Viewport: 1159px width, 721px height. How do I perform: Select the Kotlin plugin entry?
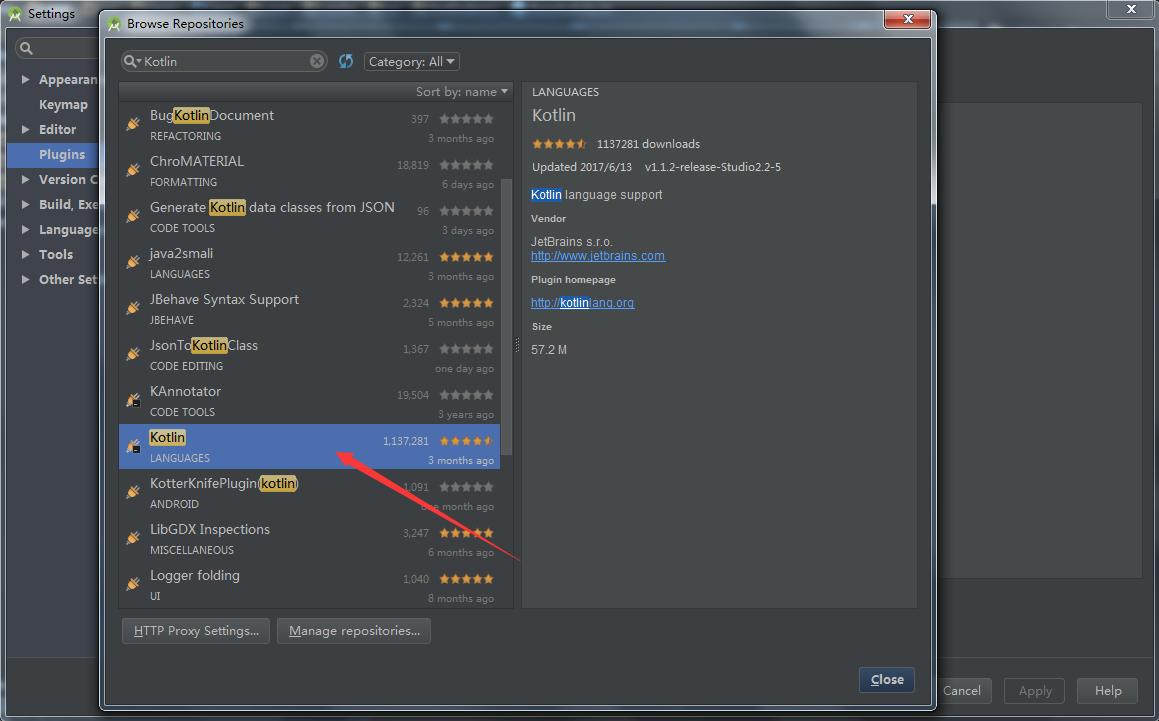[x=310, y=447]
